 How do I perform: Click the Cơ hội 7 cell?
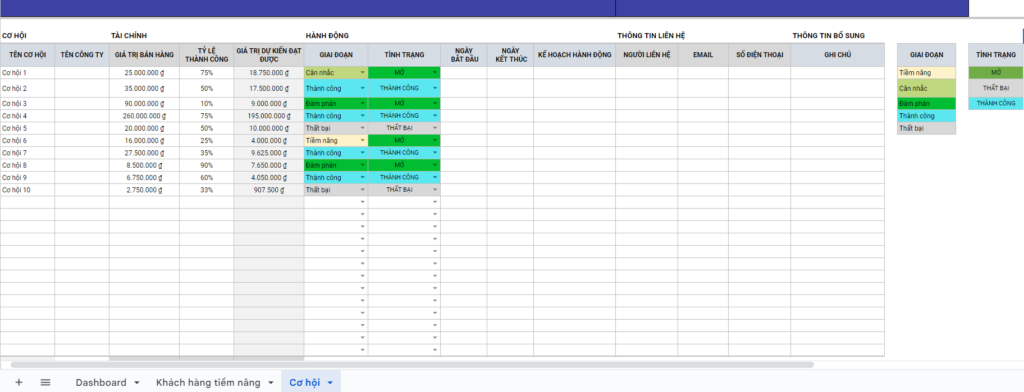click(x=27, y=153)
